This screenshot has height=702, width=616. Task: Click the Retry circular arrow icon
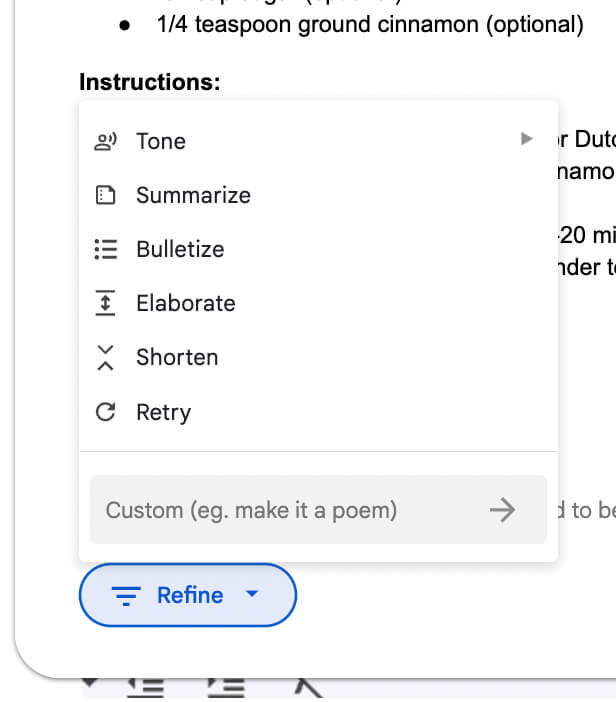pos(105,412)
